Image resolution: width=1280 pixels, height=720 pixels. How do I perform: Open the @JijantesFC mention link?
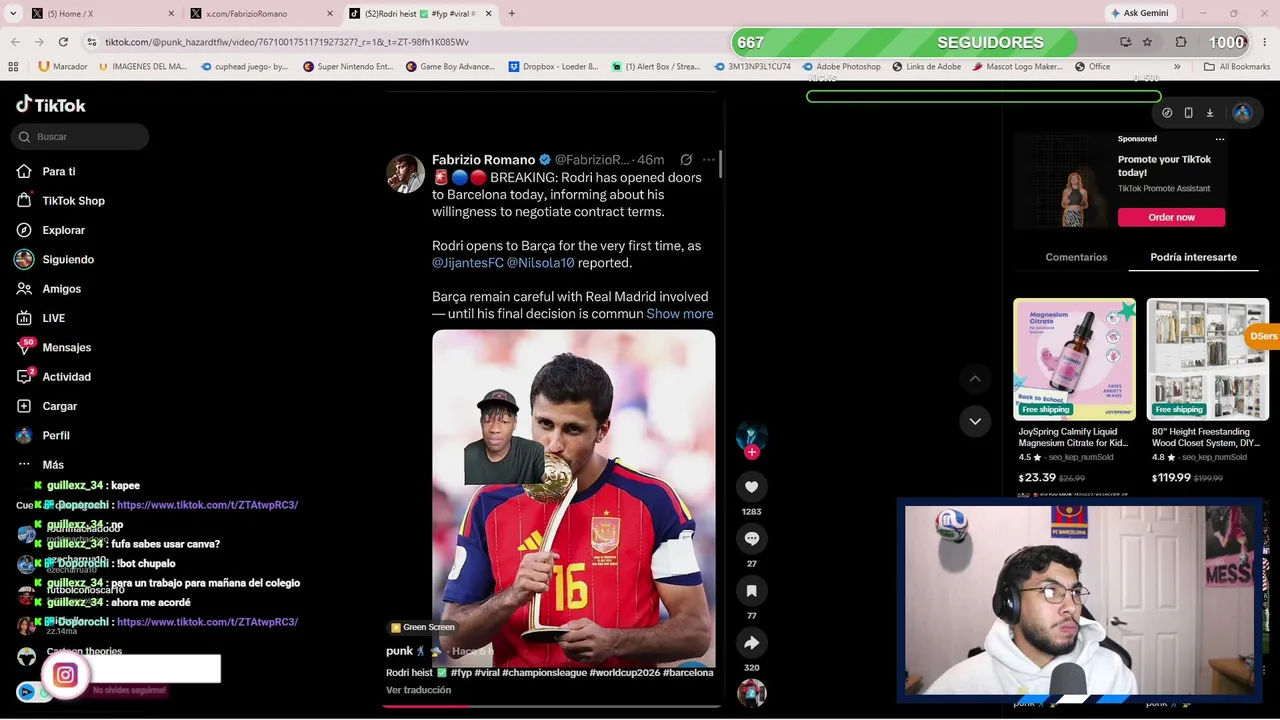click(x=467, y=263)
